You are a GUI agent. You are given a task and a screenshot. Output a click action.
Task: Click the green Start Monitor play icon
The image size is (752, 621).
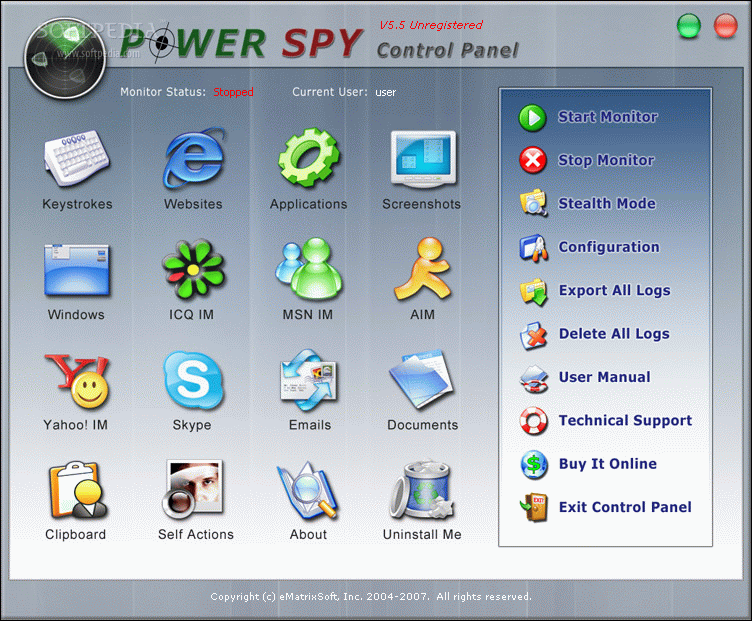(x=532, y=117)
